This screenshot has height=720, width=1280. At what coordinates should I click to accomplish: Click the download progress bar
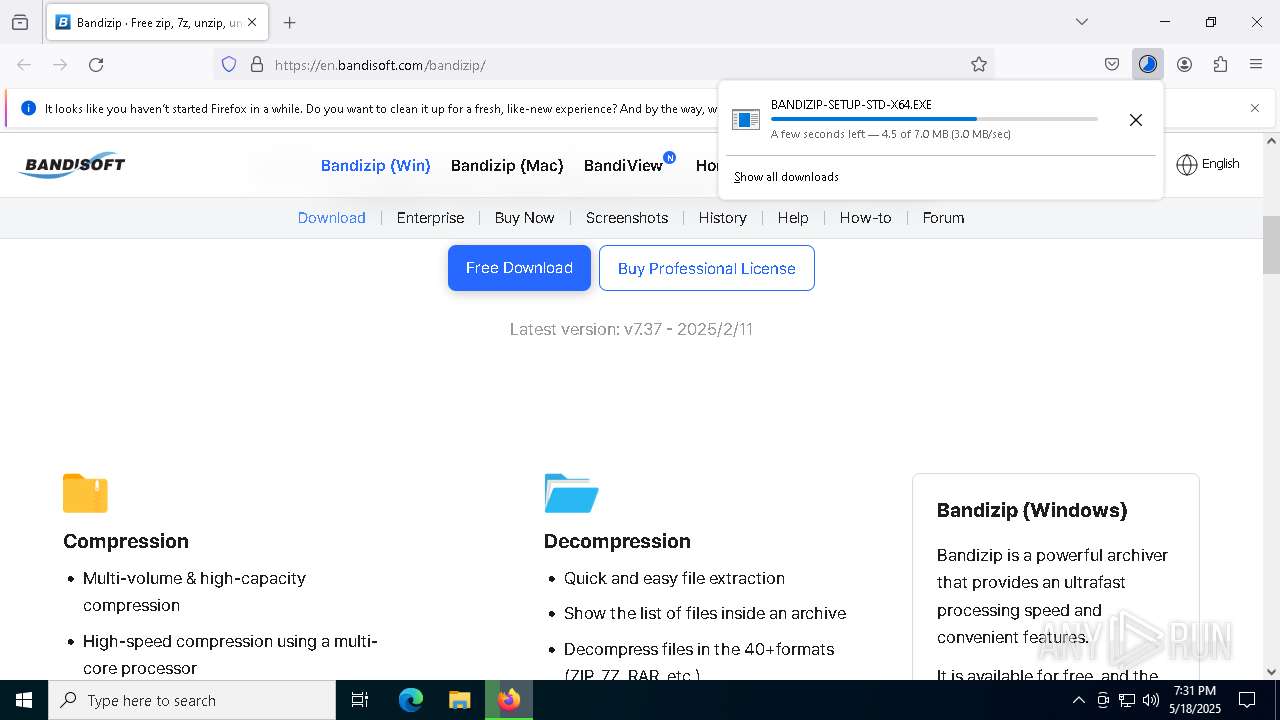coord(934,119)
